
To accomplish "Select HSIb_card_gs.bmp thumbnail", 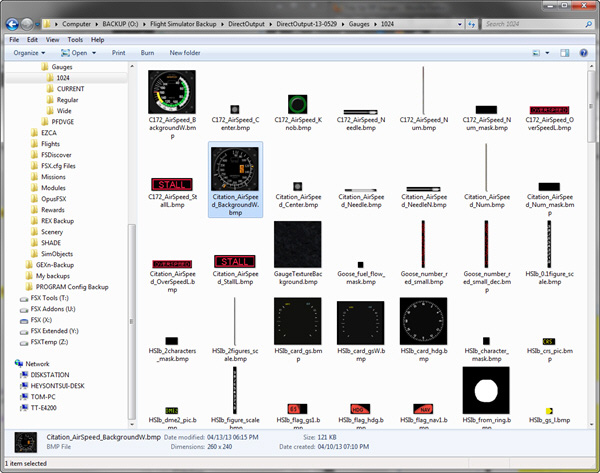I will point(297,321).
